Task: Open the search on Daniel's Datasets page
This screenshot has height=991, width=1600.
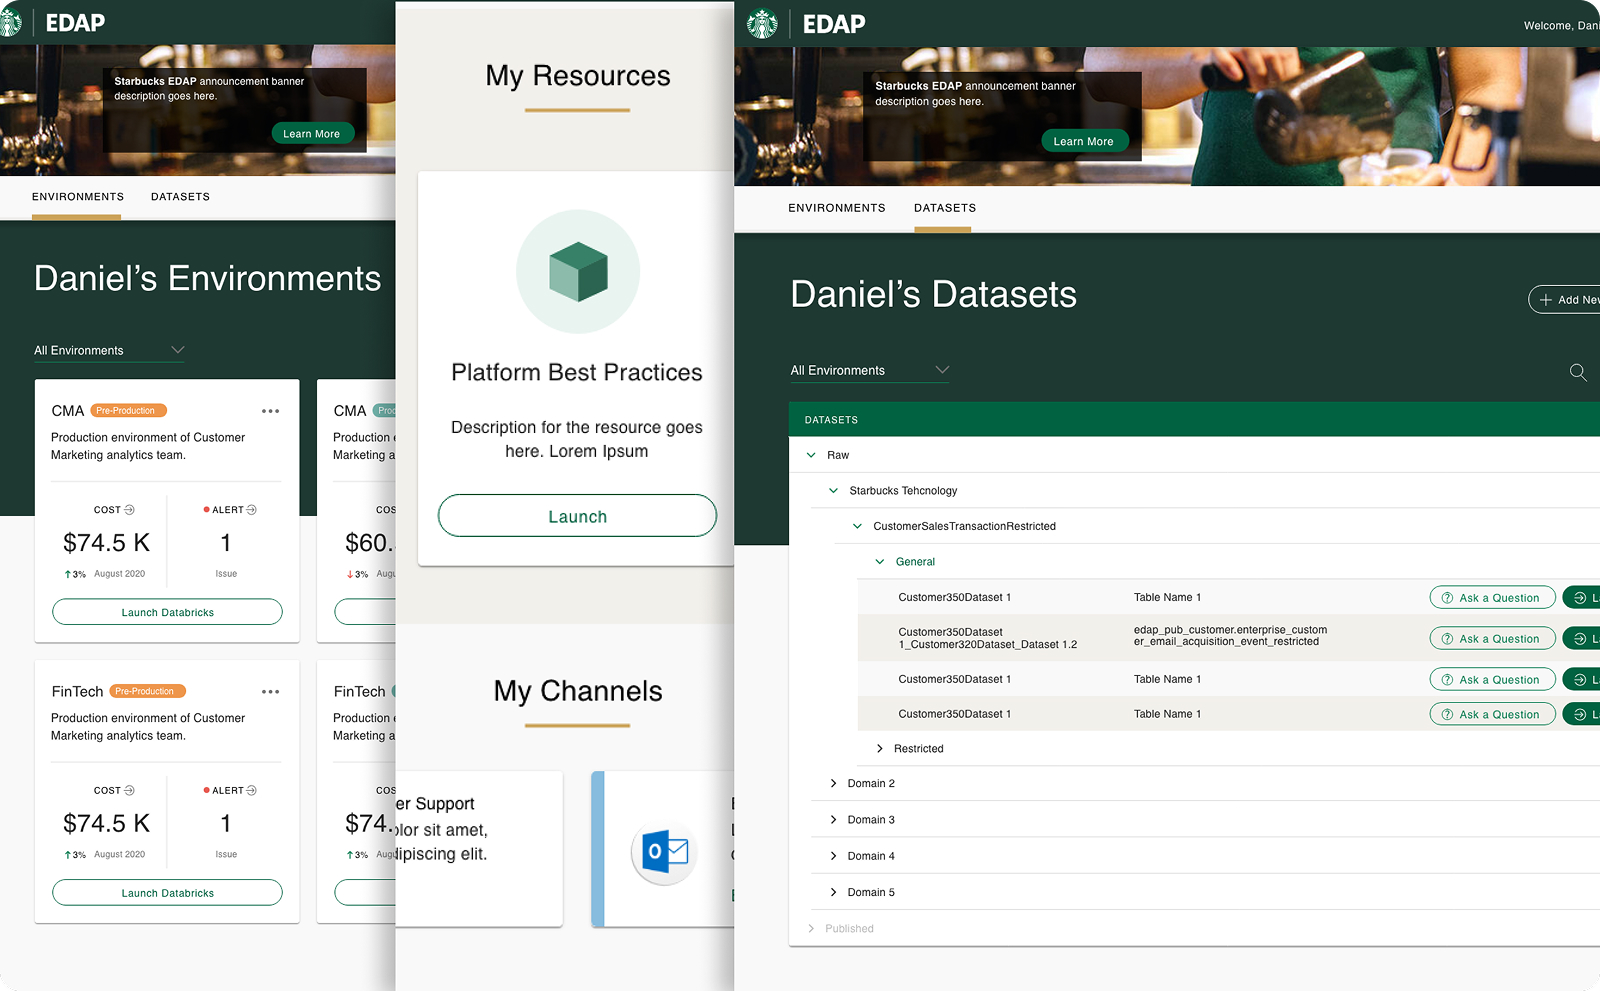Action: 1578,372
